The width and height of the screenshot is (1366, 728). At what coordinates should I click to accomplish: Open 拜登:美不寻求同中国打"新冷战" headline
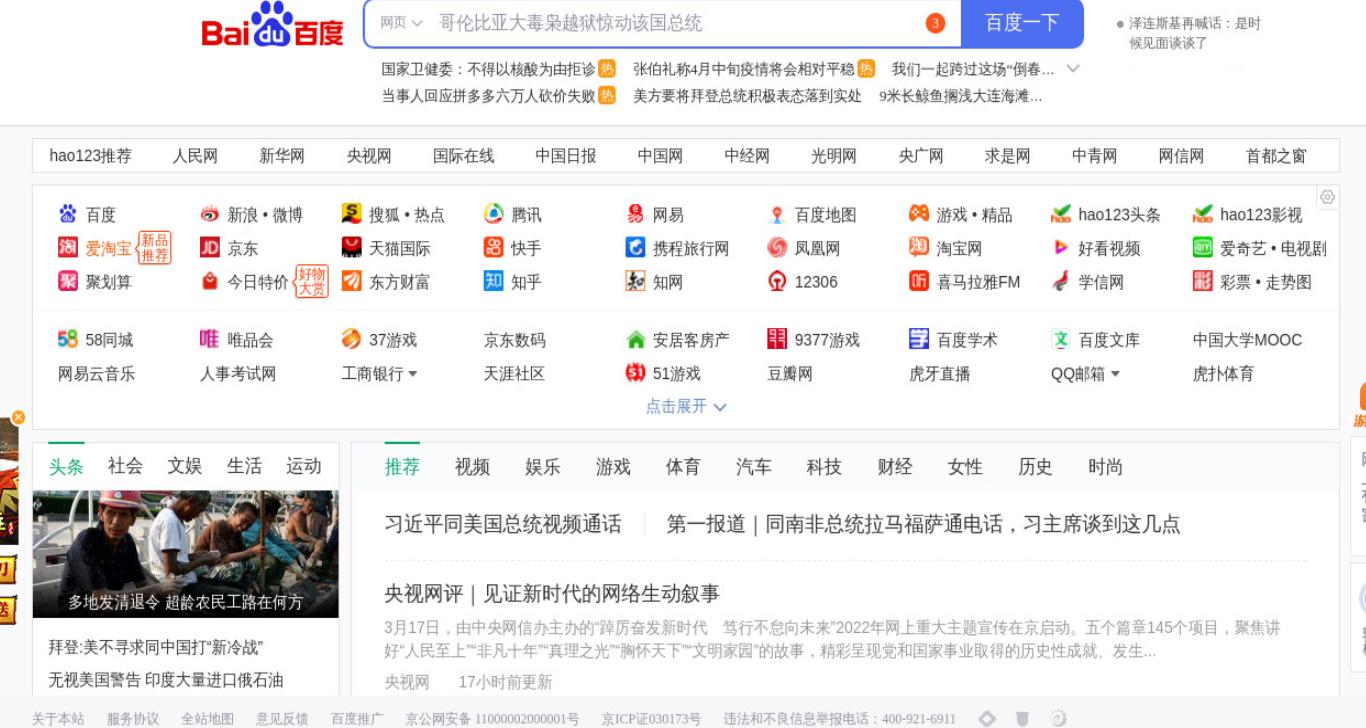[156, 648]
